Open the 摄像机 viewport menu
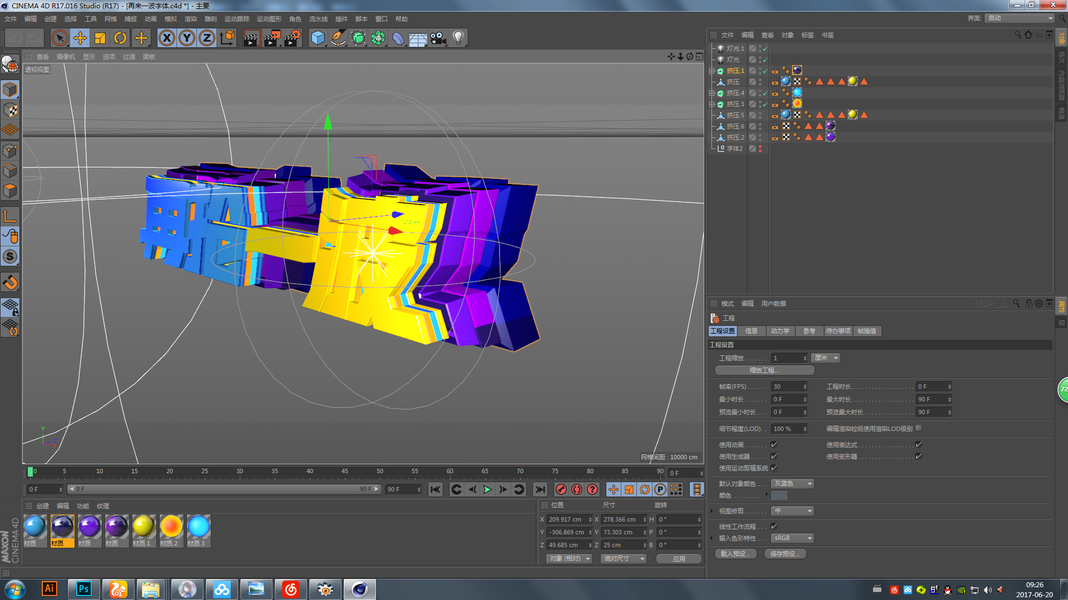This screenshot has height=600, width=1068. pyautogui.click(x=66, y=57)
